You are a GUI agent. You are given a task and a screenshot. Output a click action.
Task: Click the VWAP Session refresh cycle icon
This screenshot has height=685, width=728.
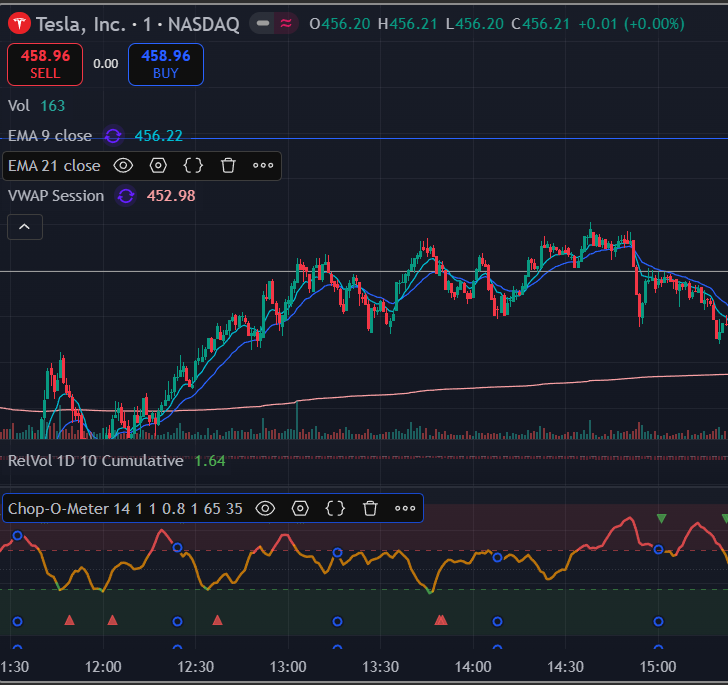coord(126,196)
